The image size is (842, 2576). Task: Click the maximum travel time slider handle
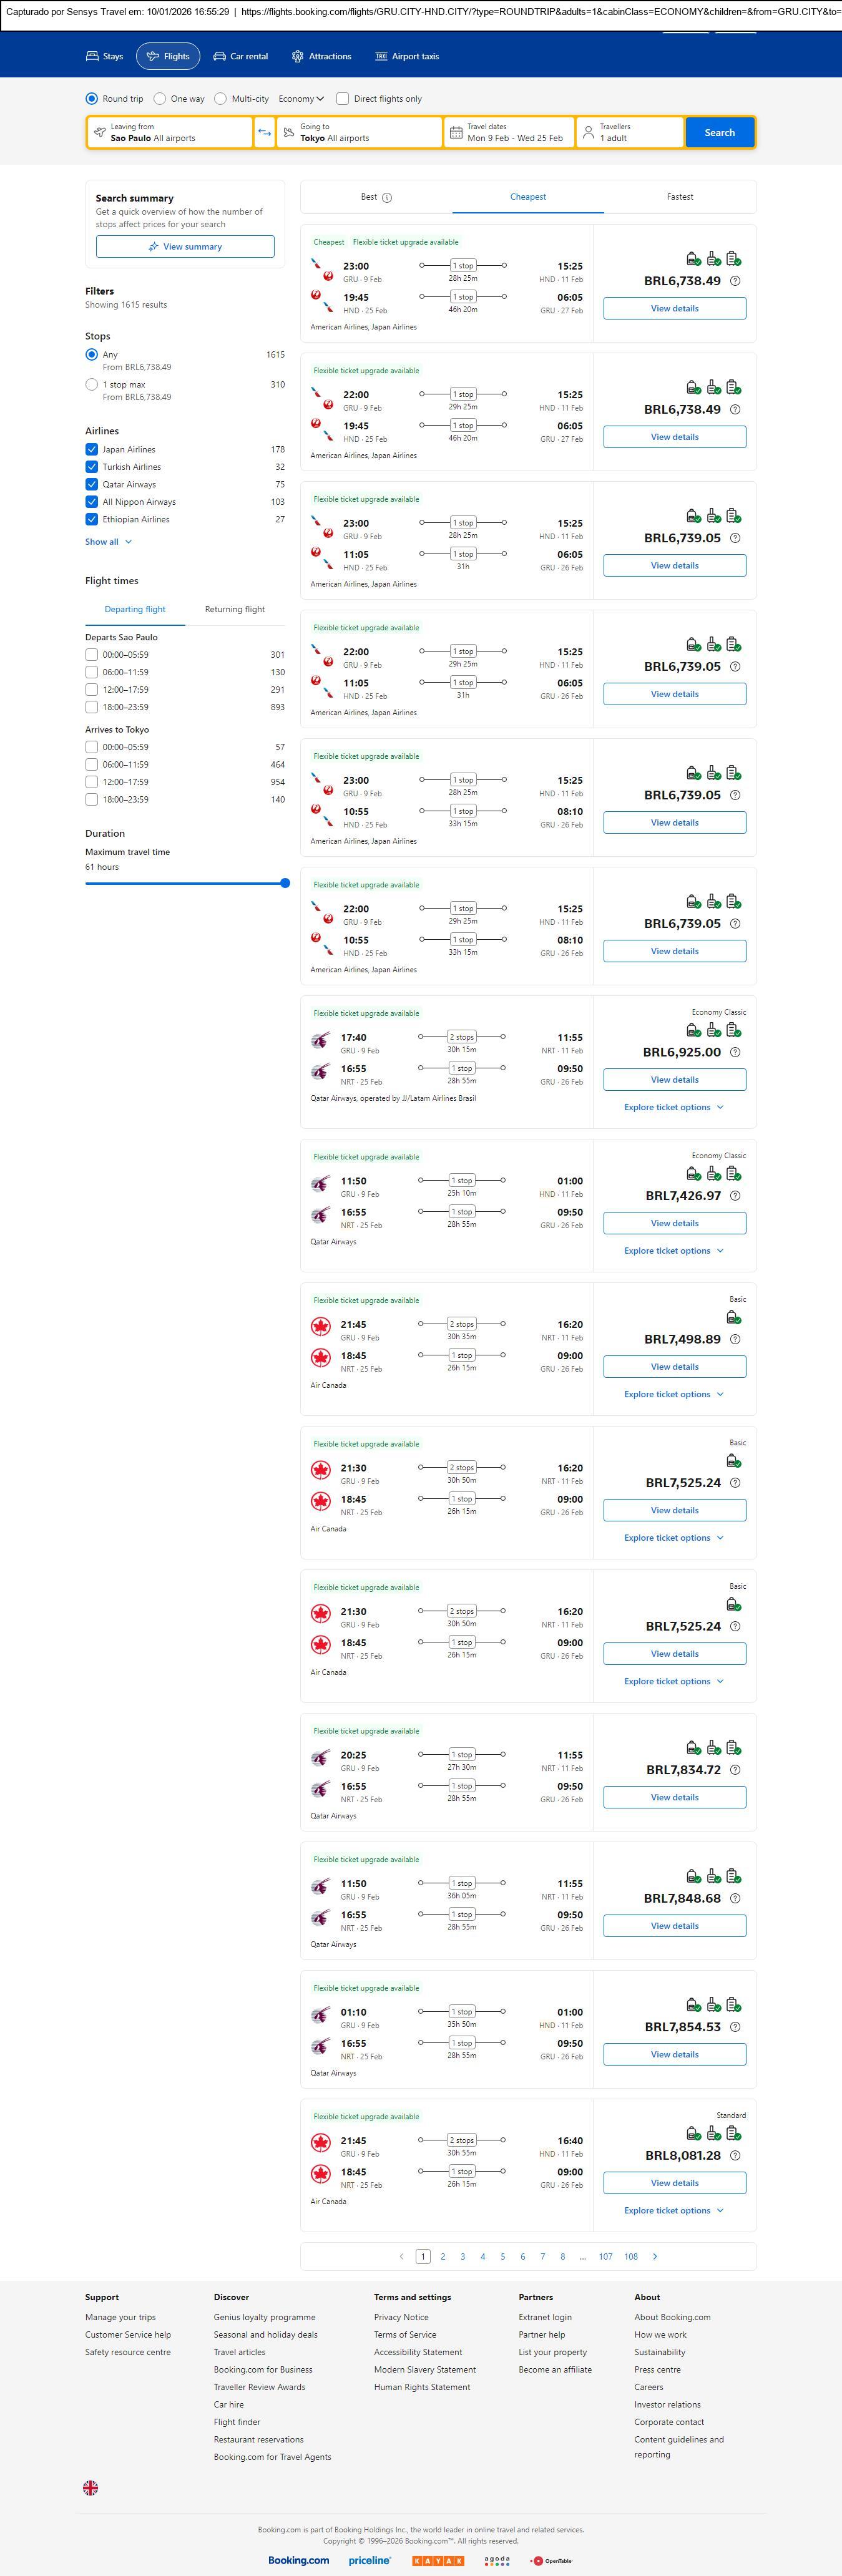(285, 883)
